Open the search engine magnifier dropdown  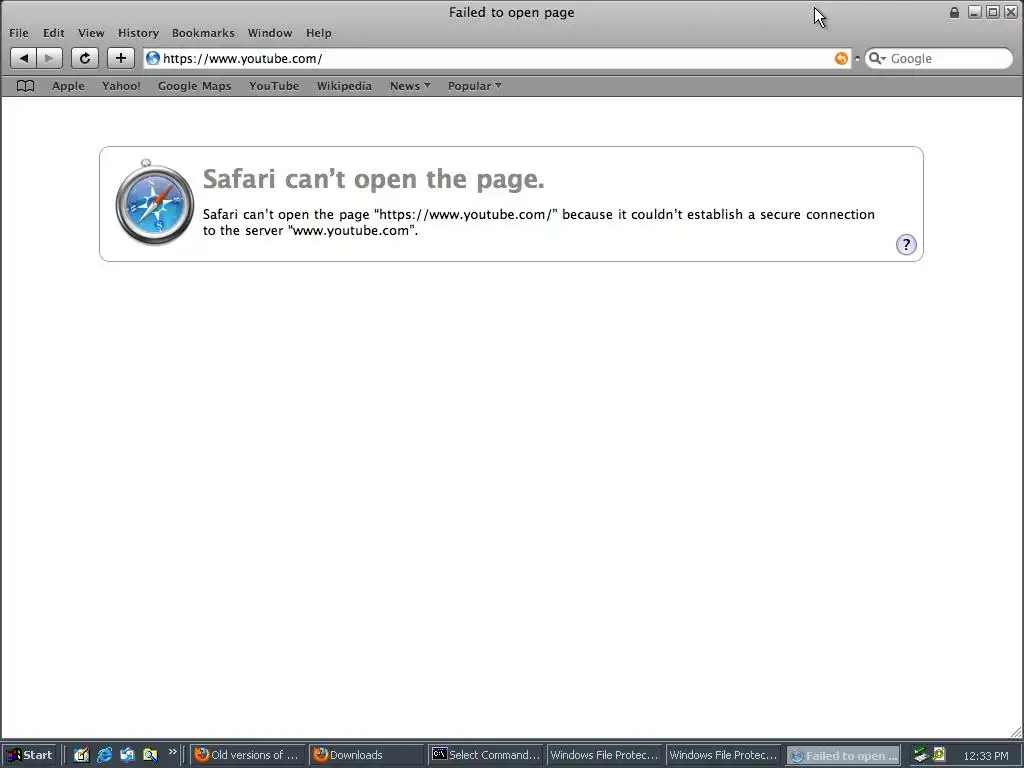tap(877, 58)
